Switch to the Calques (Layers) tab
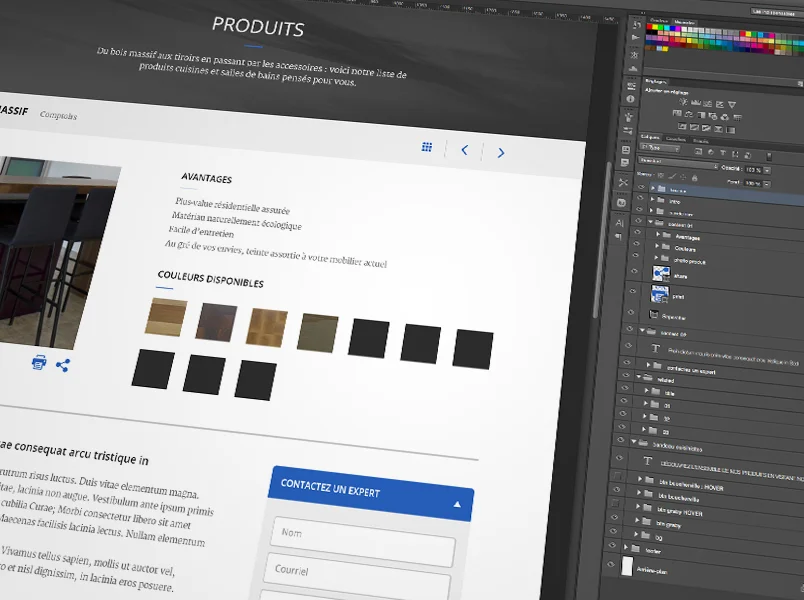Screen dimensions: 804x600 coord(650,137)
